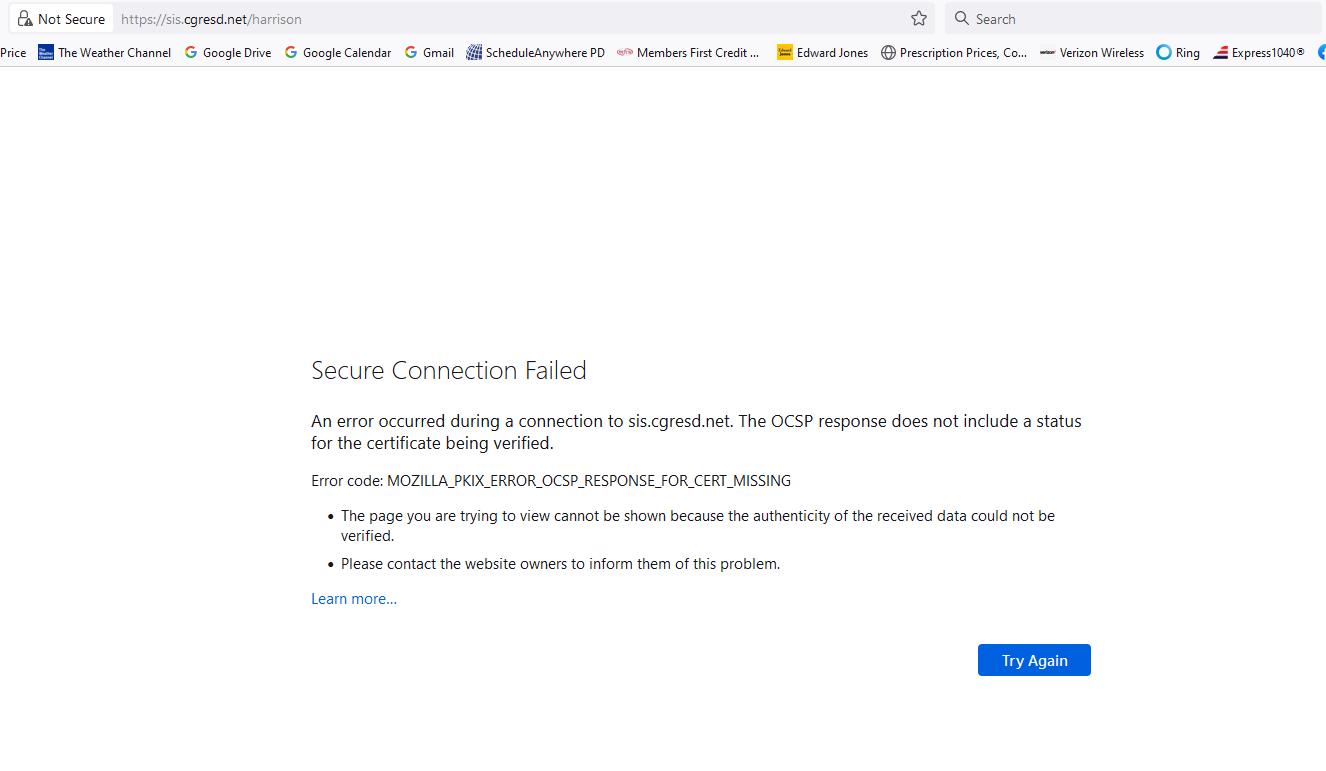Open the Members First Credit bookmark
Viewport: 1326px width, 771px height.
tap(690, 52)
